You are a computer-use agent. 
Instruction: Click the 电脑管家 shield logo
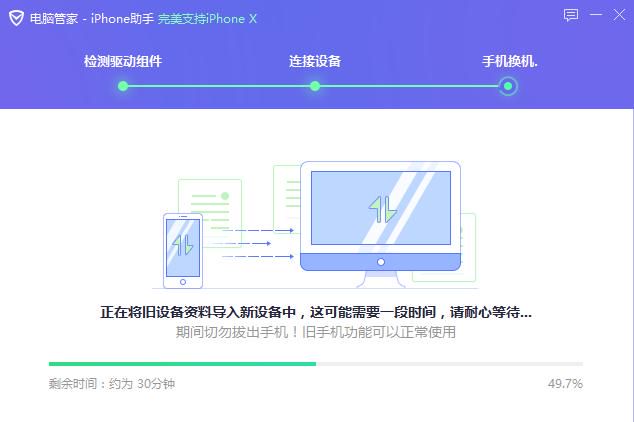[17, 18]
